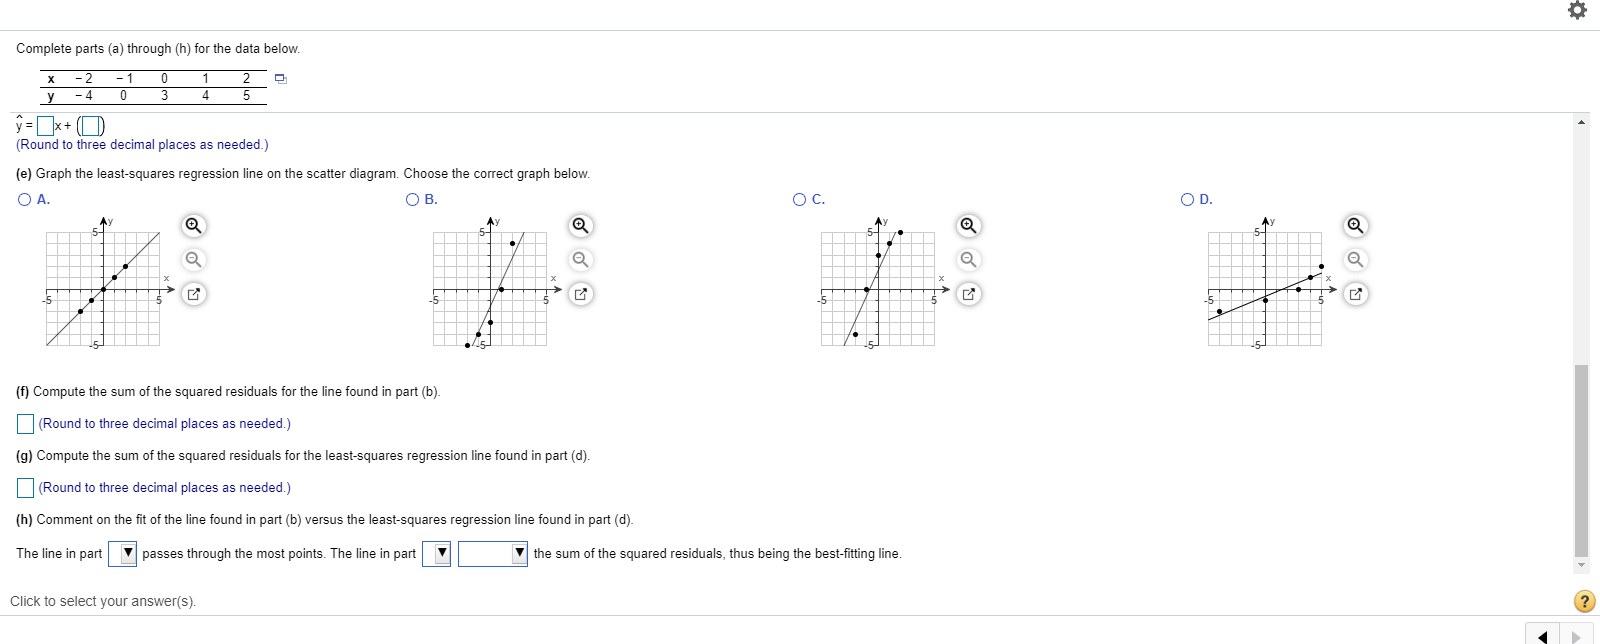
Task: Click the Help question mark icon
Action: coord(1584,601)
